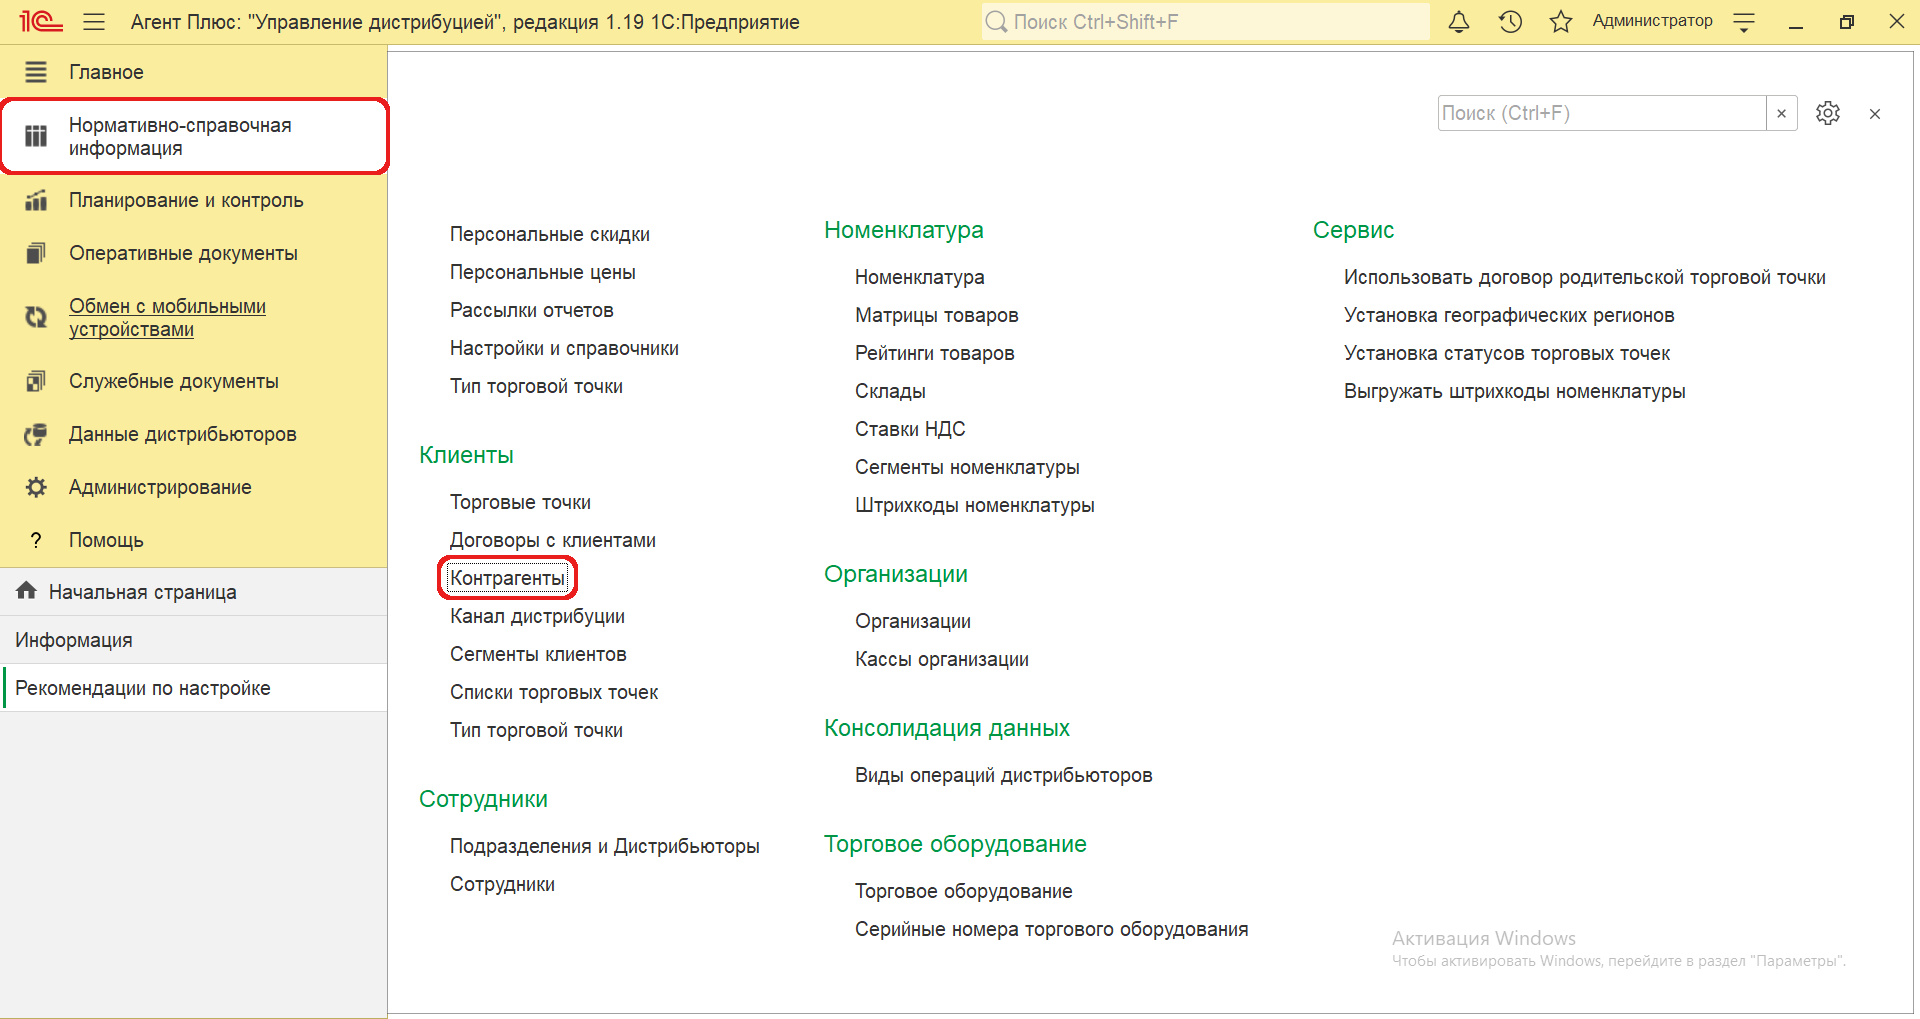
Task: Open the Главное section
Action: 106,72
